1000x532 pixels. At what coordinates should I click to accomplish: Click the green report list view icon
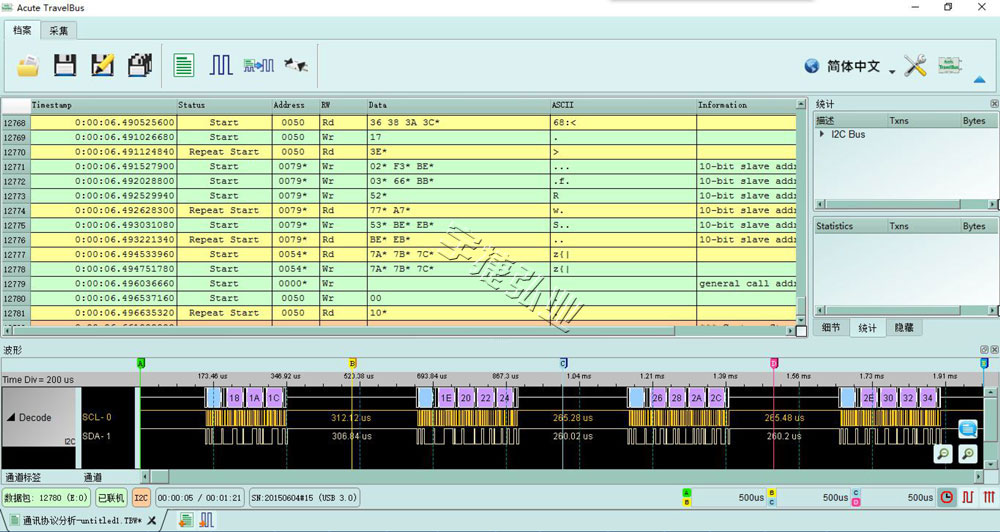(x=184, y=65)
